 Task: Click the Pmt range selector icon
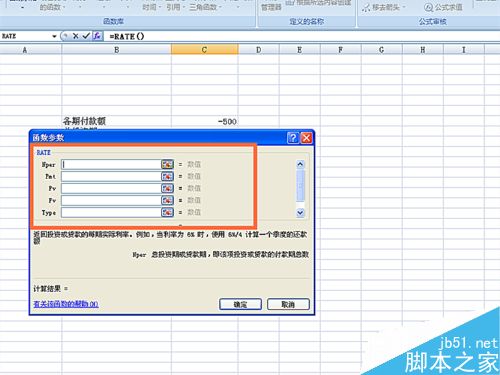pos(167,176)
